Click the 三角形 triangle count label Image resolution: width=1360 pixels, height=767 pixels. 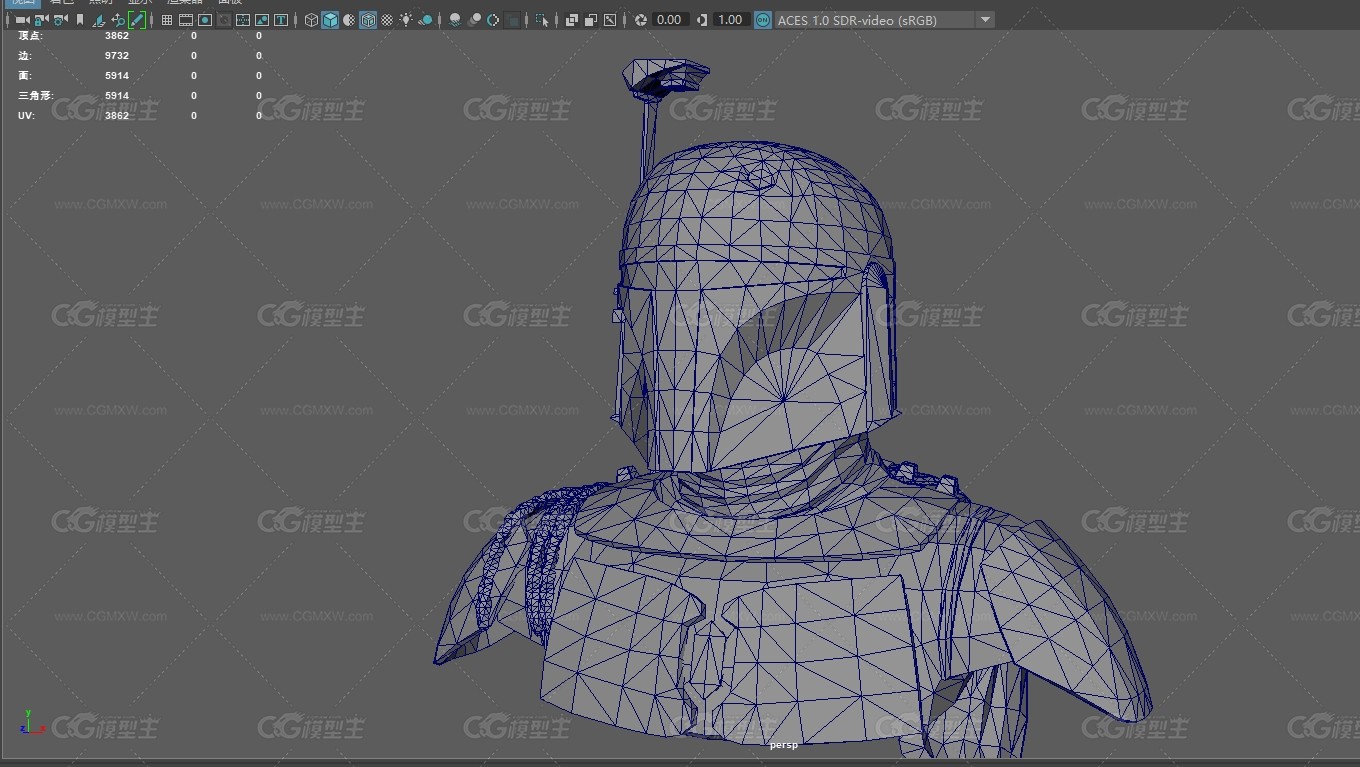pyautogui.click(x=36, y=96)
